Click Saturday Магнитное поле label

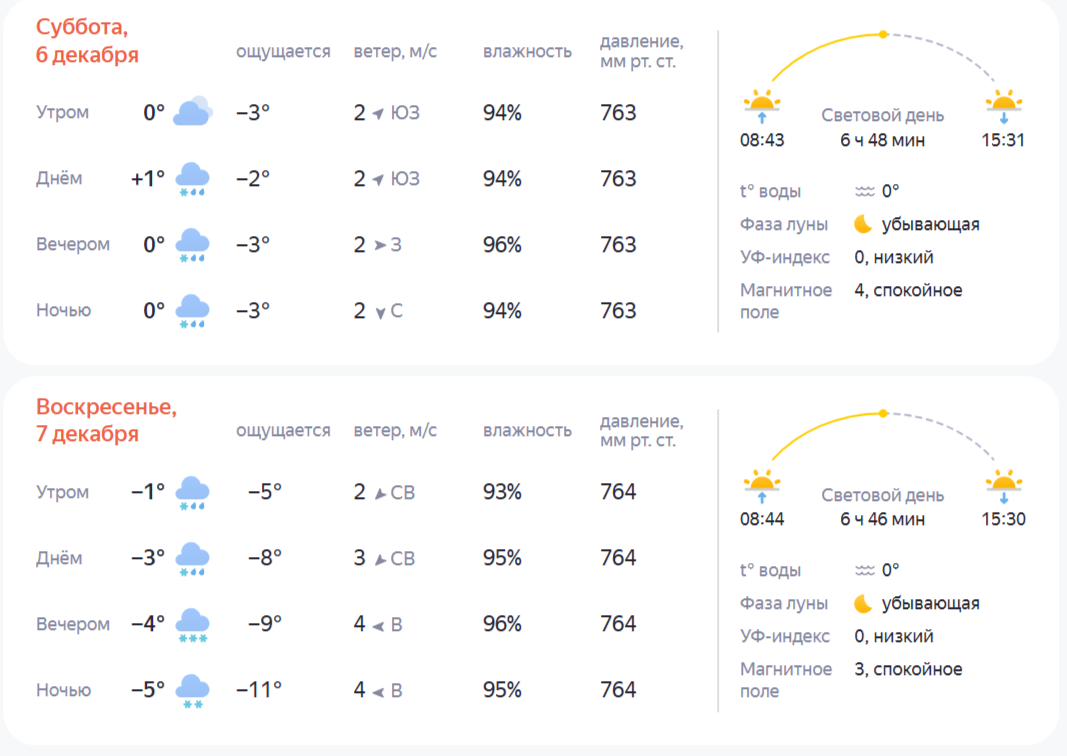tap(786, 301)
